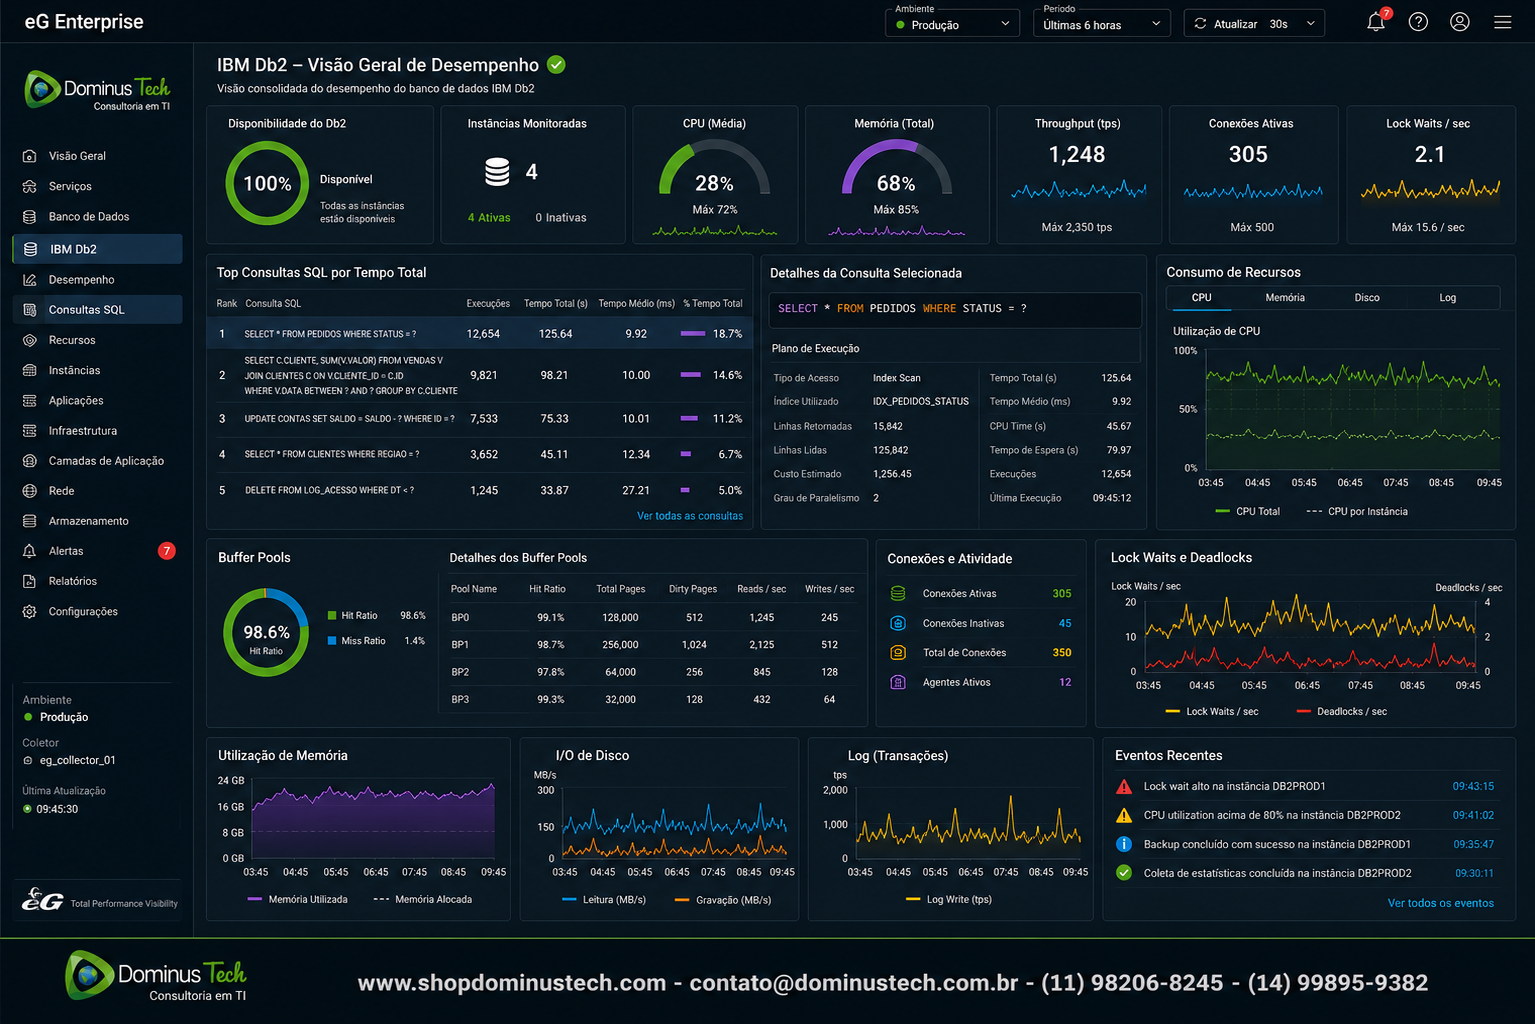Select the SELECT * FROM PEDIDOS query row
Screen dimensions: 1535x1024
480,334
